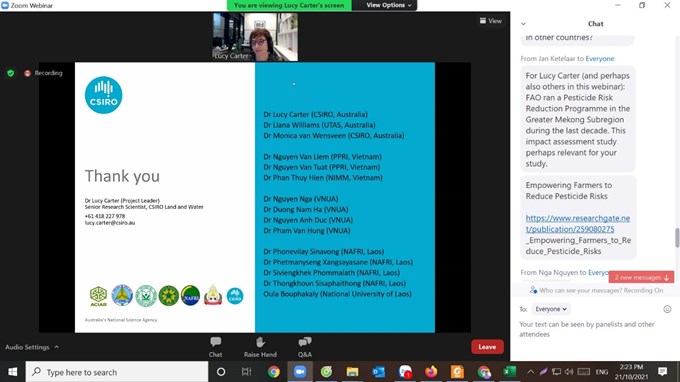Collapse the Chat panel chevron
Screen dimensions: 680x382
coord(523,24)
